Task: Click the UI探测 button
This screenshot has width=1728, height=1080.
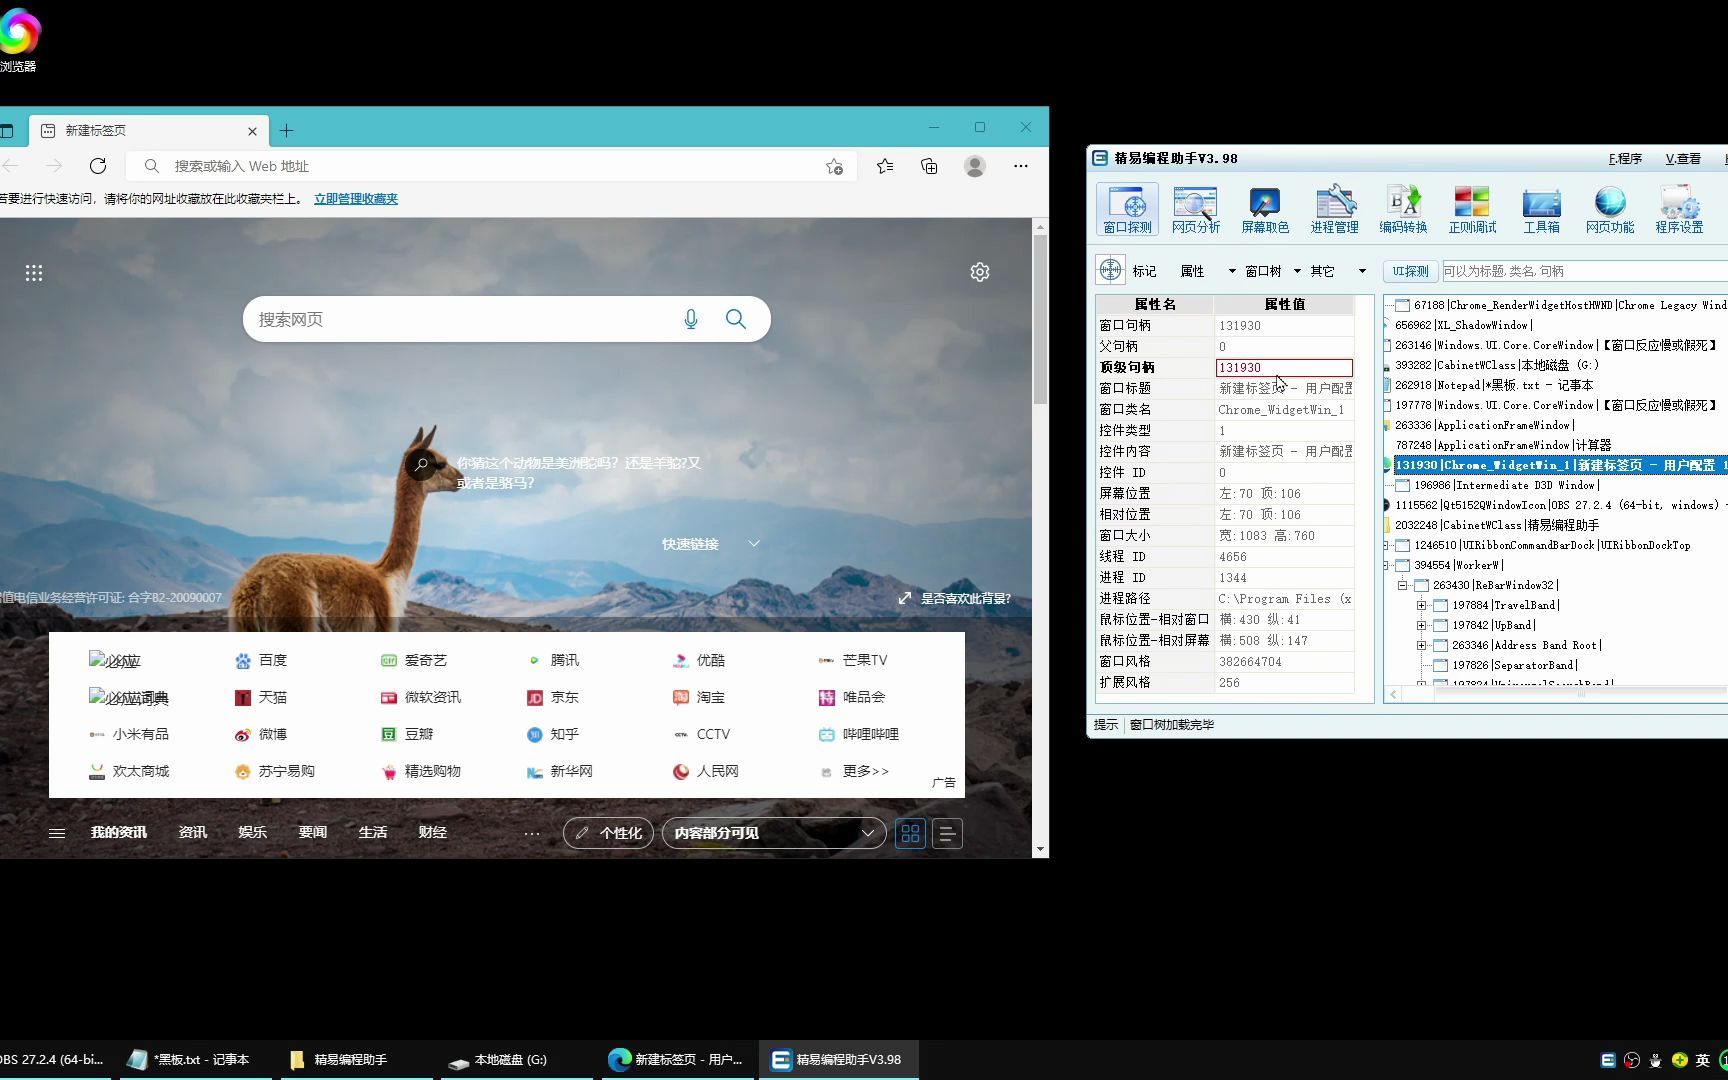Action: pyautogui.click(x=1410, y=271)
